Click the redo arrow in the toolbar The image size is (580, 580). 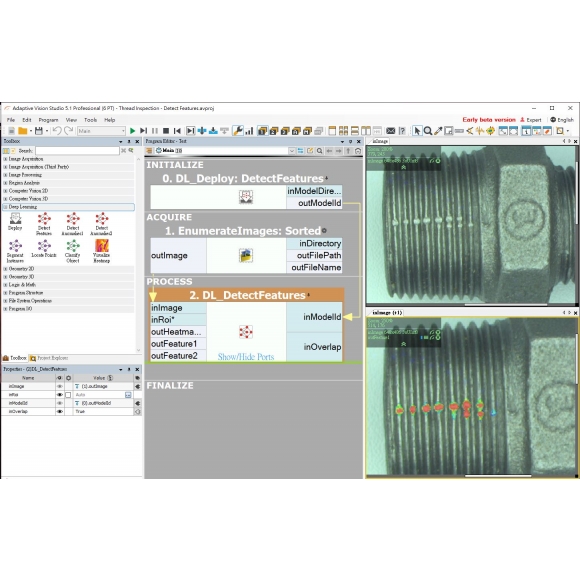68,131
